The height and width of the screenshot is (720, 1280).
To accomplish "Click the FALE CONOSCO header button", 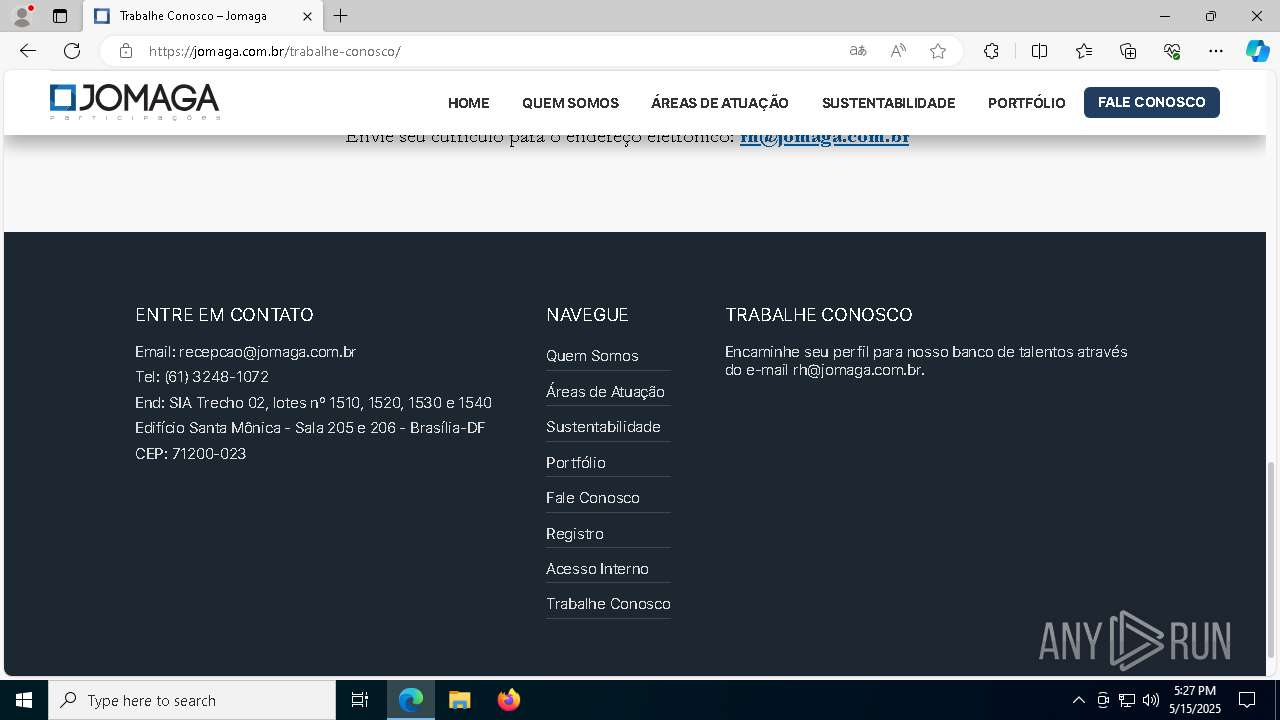I will coord(1152,102).
